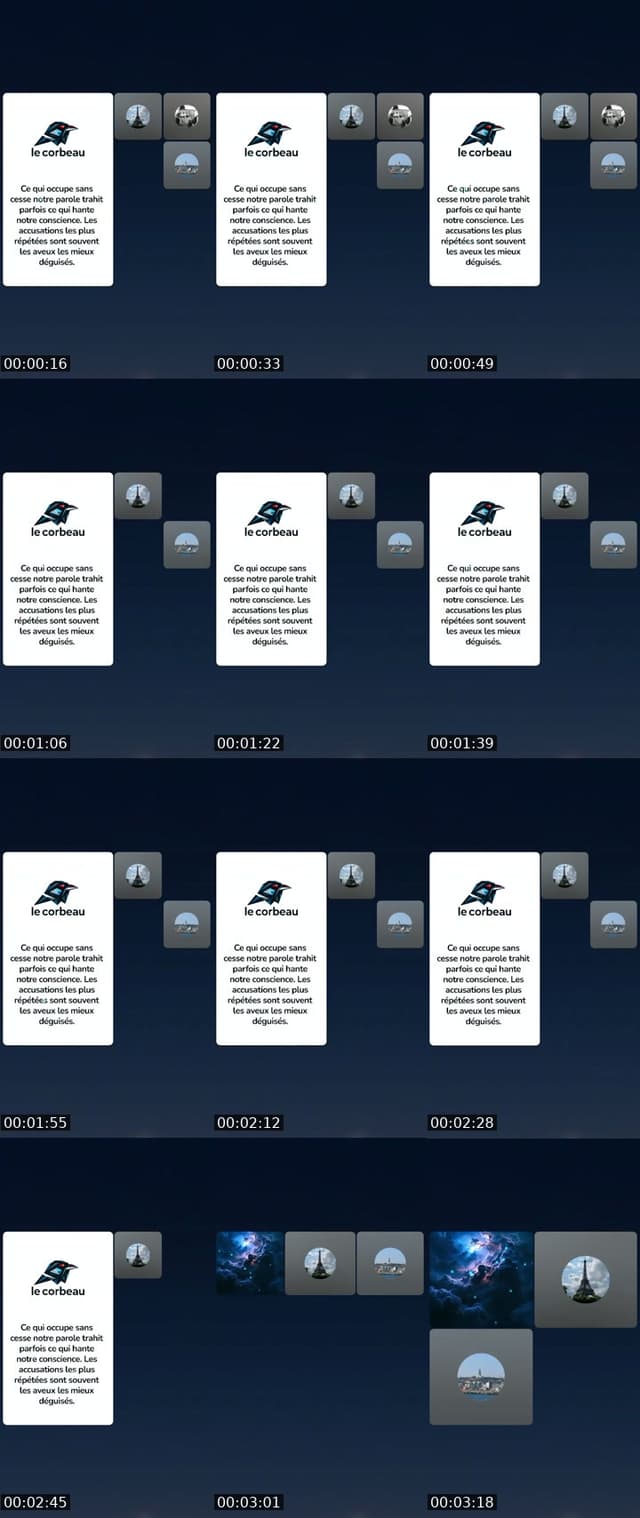Viewport: 640px width, 1518px height.
Task: Click the Eiffel Tower thumbnail in frame 00:00:49
Action: pos(565,116)
